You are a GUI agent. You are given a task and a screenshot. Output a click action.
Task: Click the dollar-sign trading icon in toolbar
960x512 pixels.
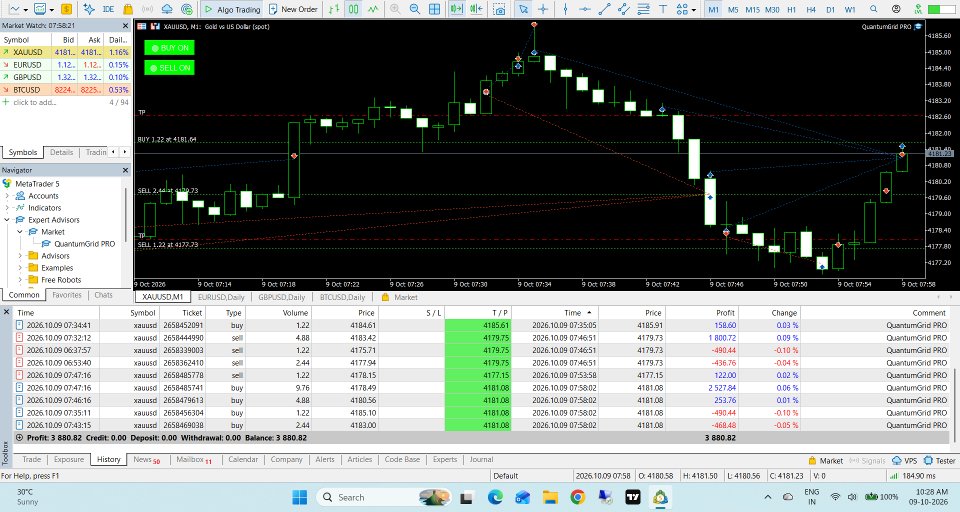point(66,9)
